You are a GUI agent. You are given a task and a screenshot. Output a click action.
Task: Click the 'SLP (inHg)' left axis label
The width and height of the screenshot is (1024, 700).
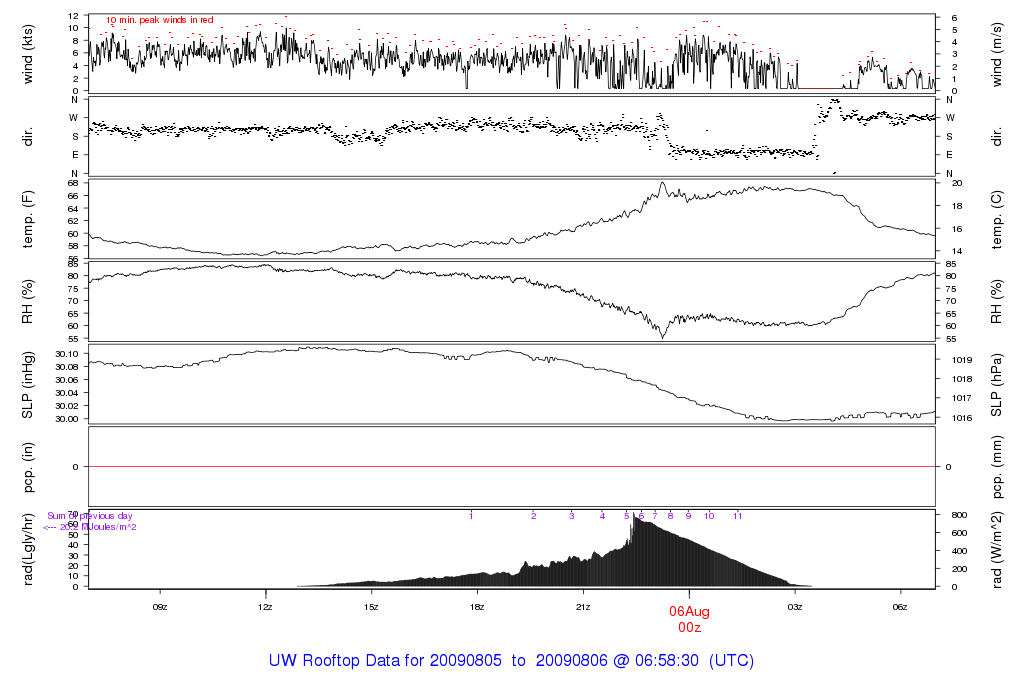pos(27,385)
